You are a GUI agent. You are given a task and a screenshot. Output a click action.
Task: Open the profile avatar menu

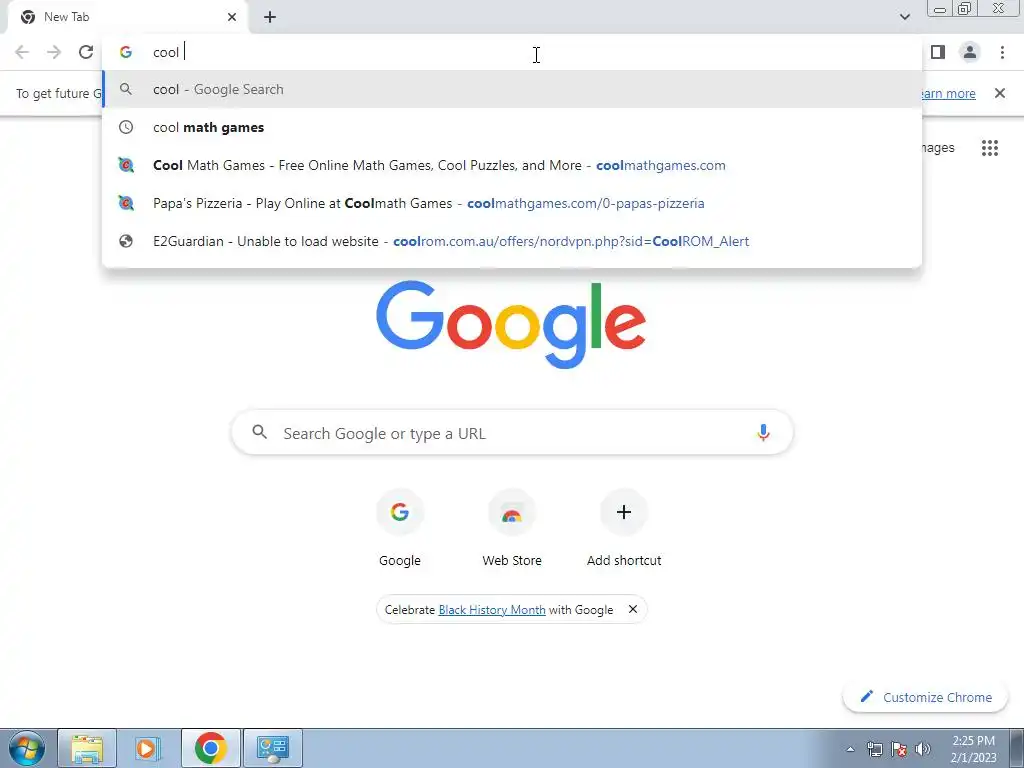coord(970,52)
